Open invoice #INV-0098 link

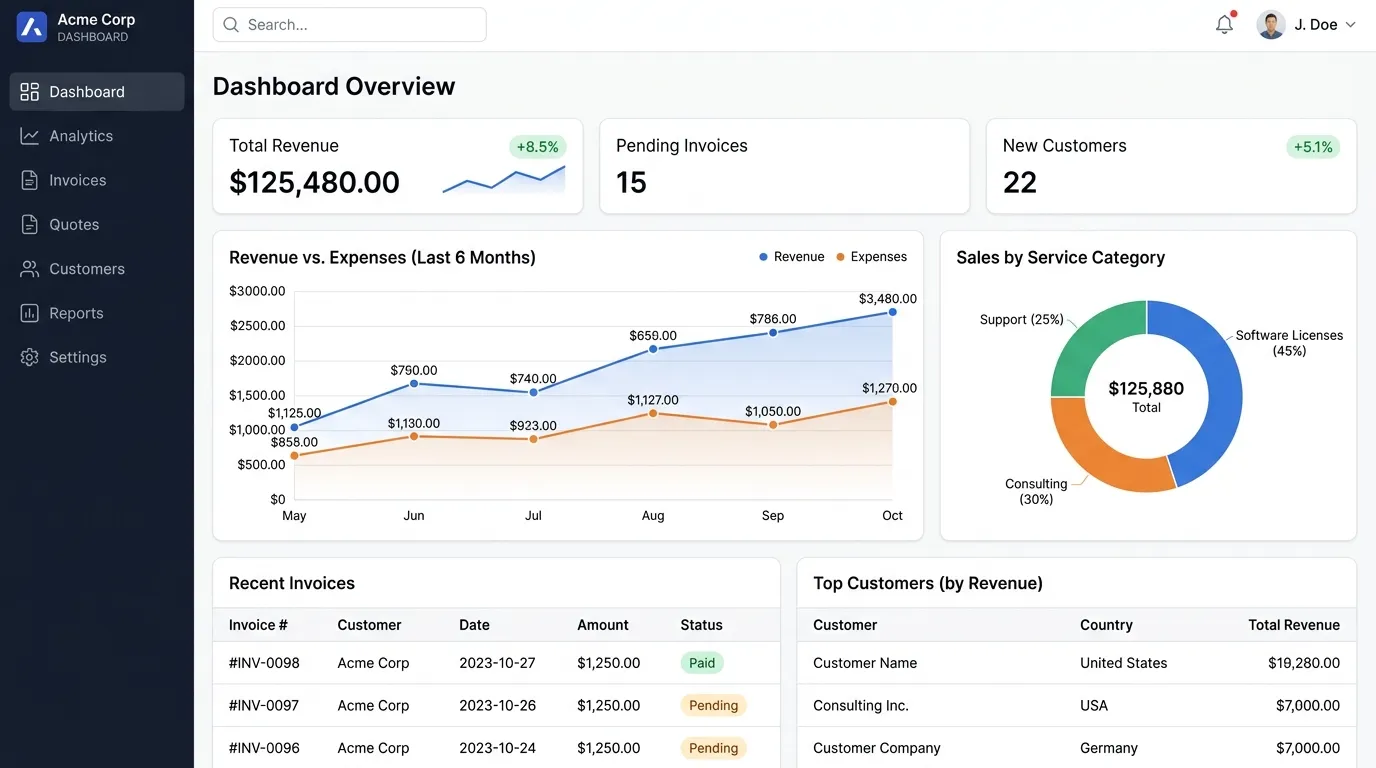coord(264,663)
